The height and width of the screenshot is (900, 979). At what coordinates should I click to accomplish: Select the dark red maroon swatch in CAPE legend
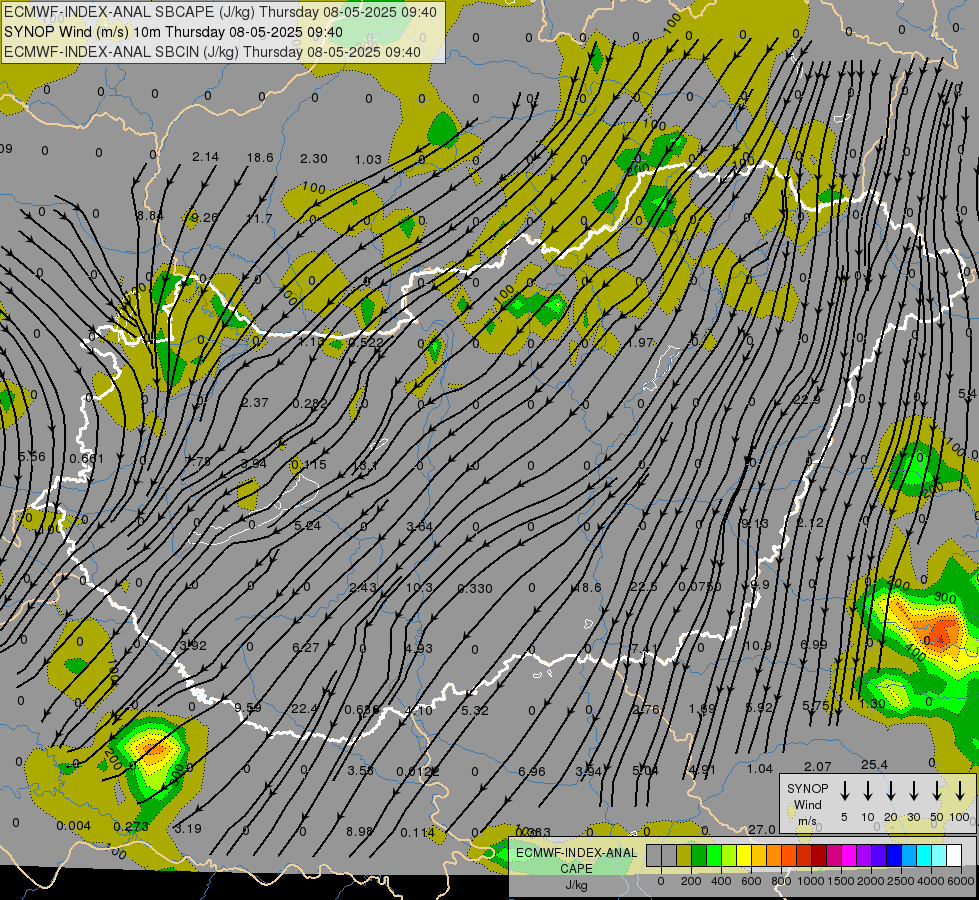coord(819,856)
